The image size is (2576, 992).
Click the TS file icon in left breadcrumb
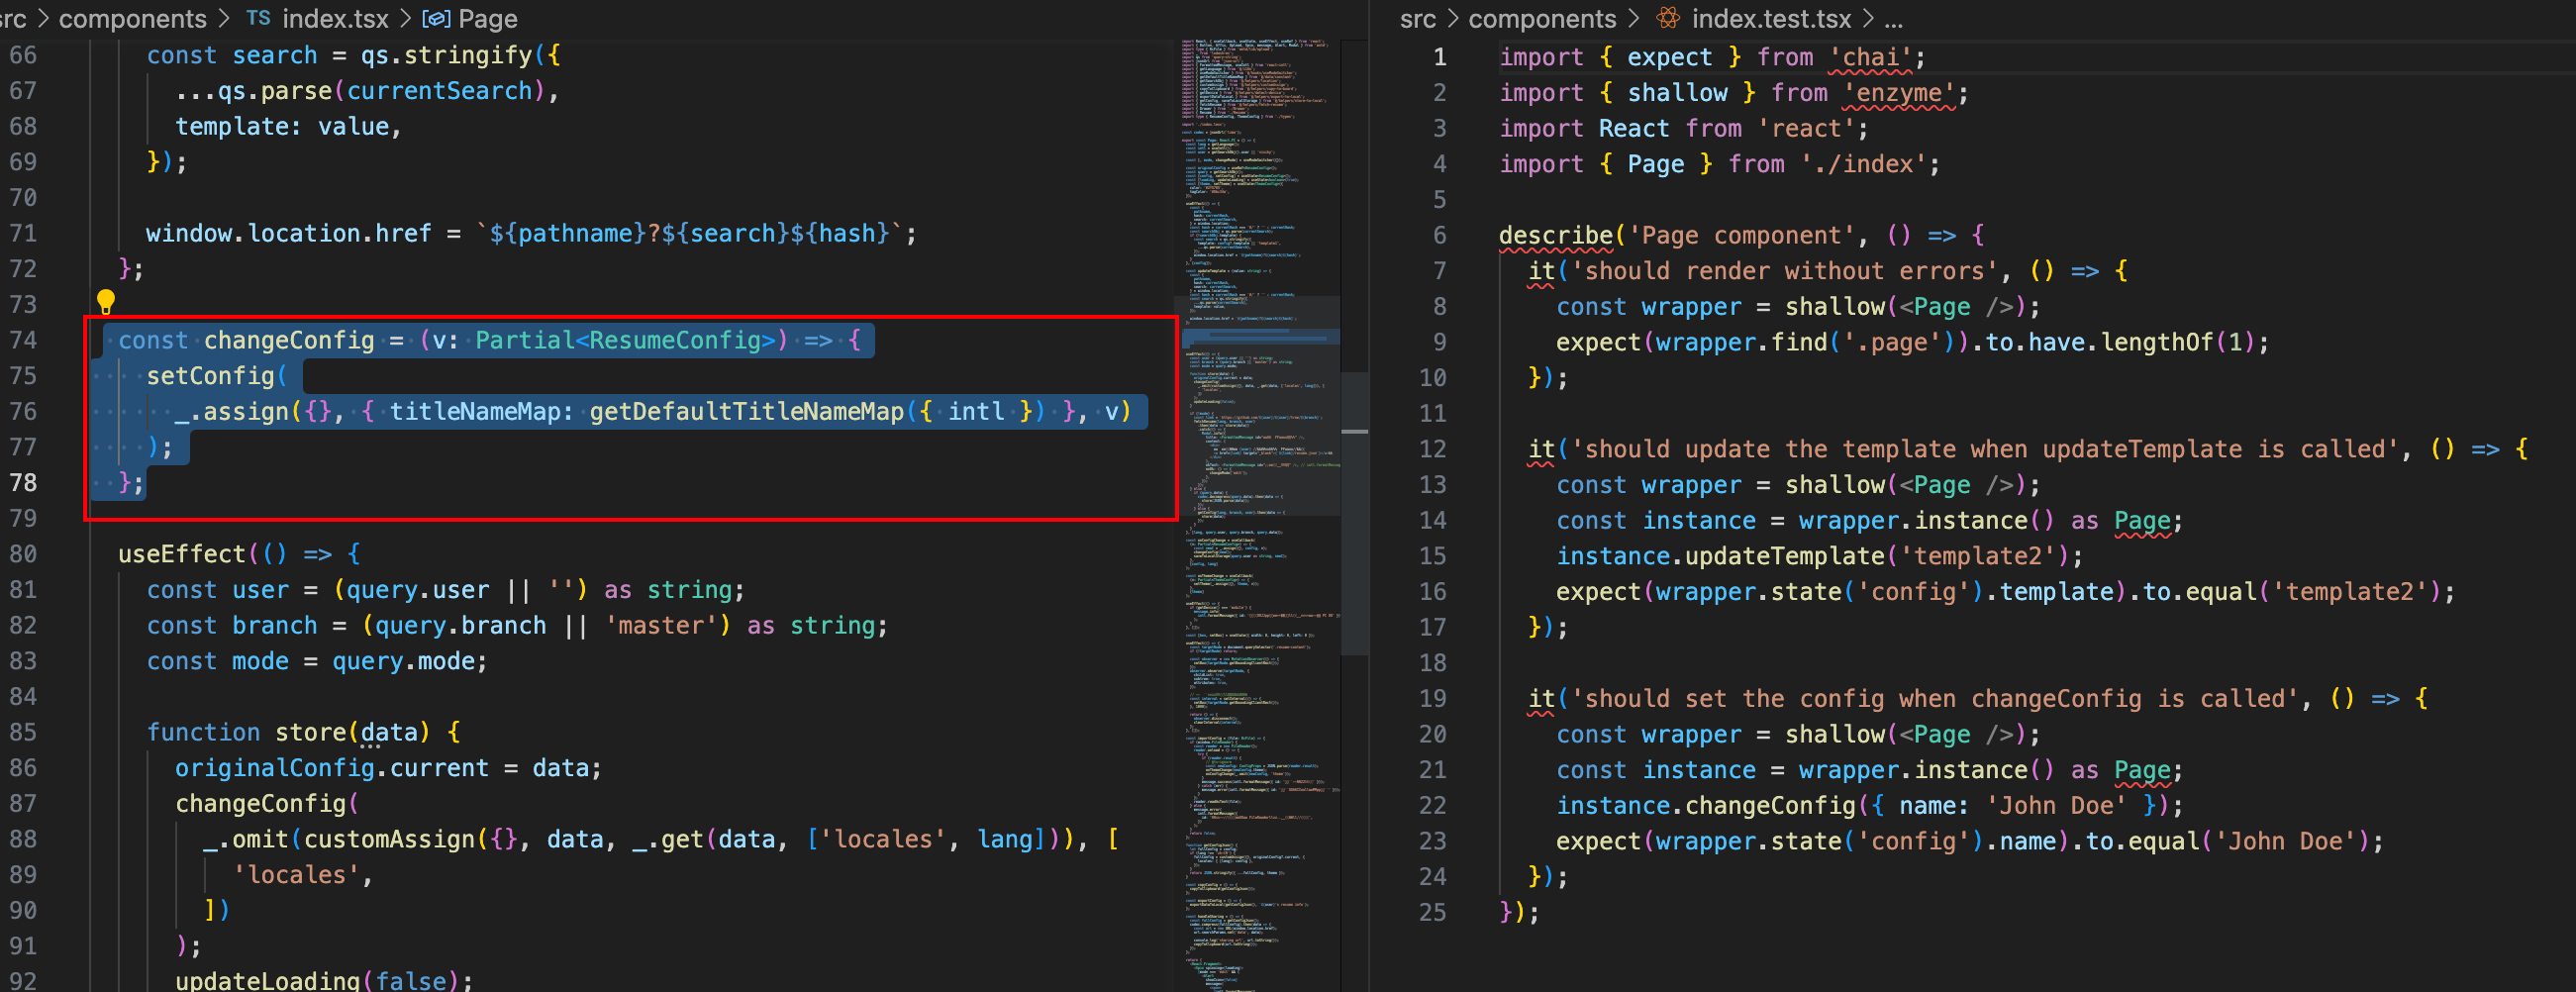pos(258,18)
